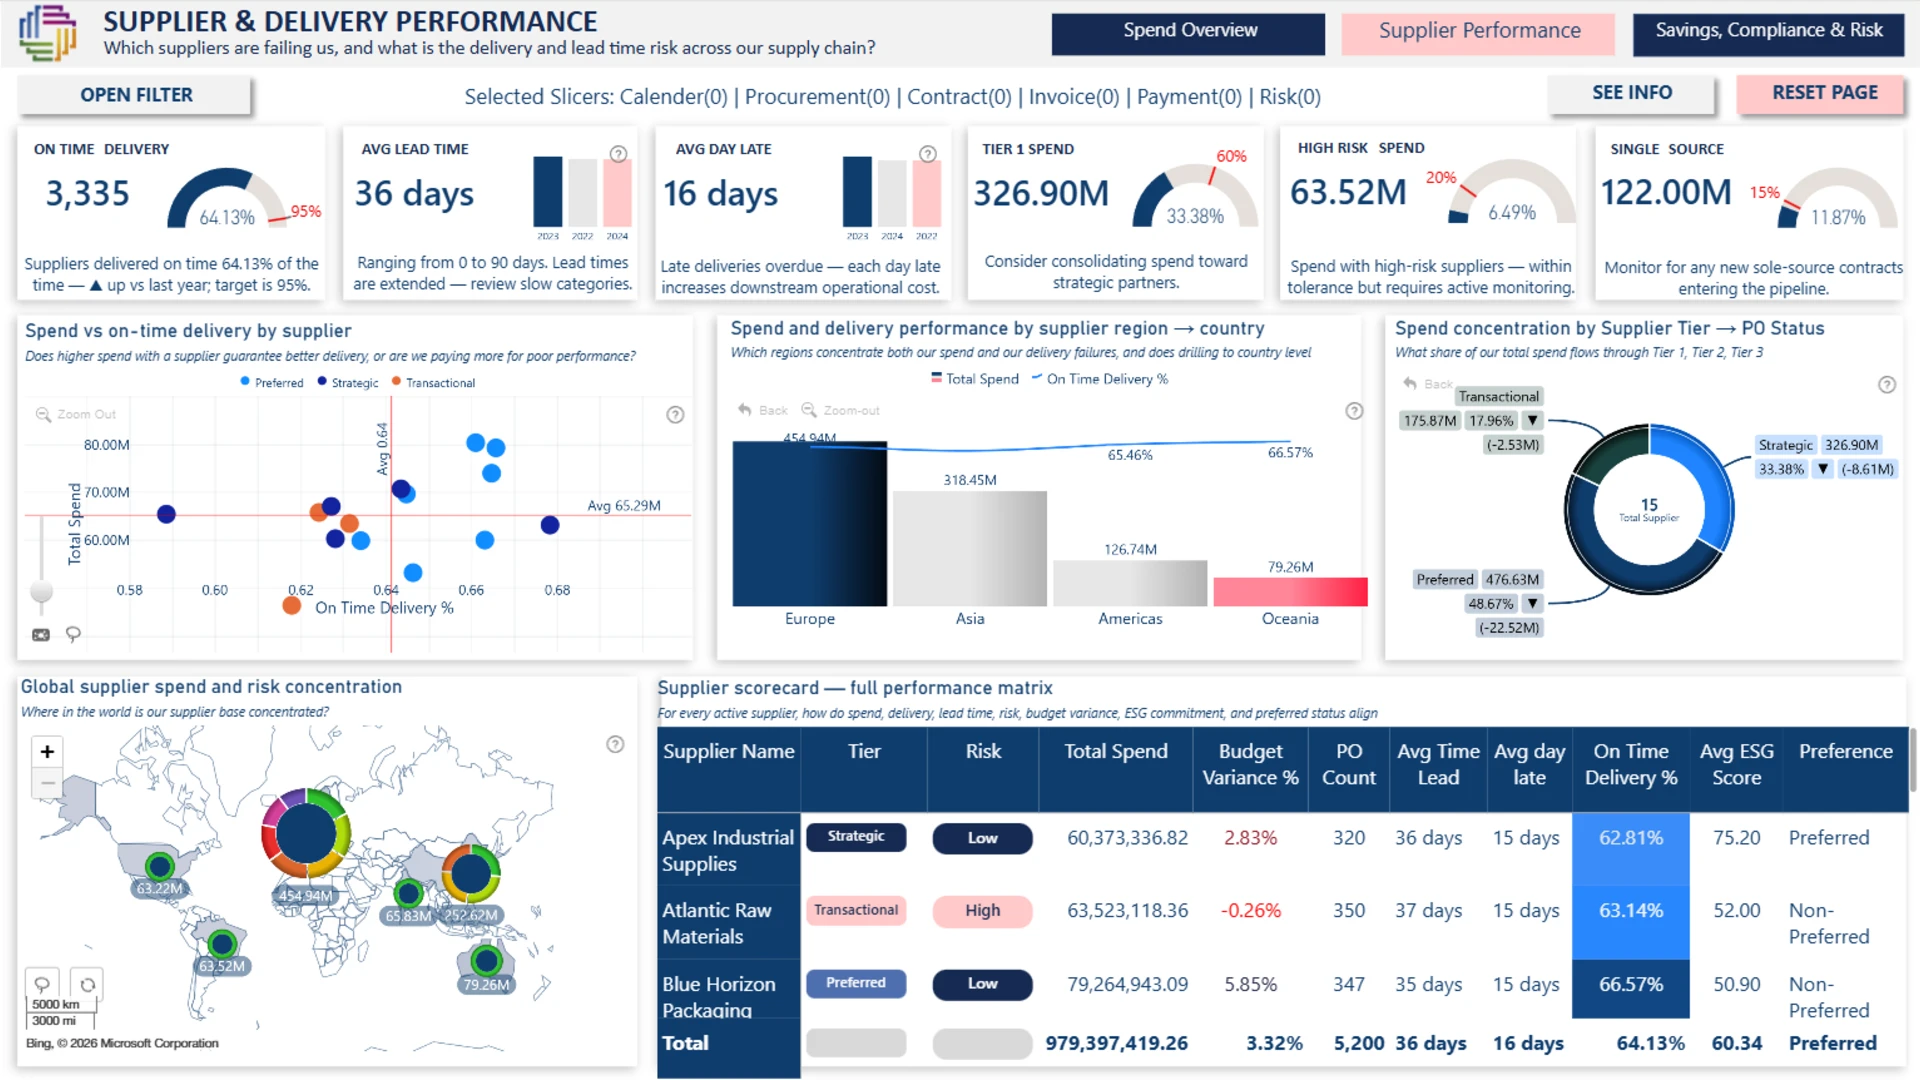
Task: Click the High risk badge for Atlantic Raw
Action: coord(982,911)
